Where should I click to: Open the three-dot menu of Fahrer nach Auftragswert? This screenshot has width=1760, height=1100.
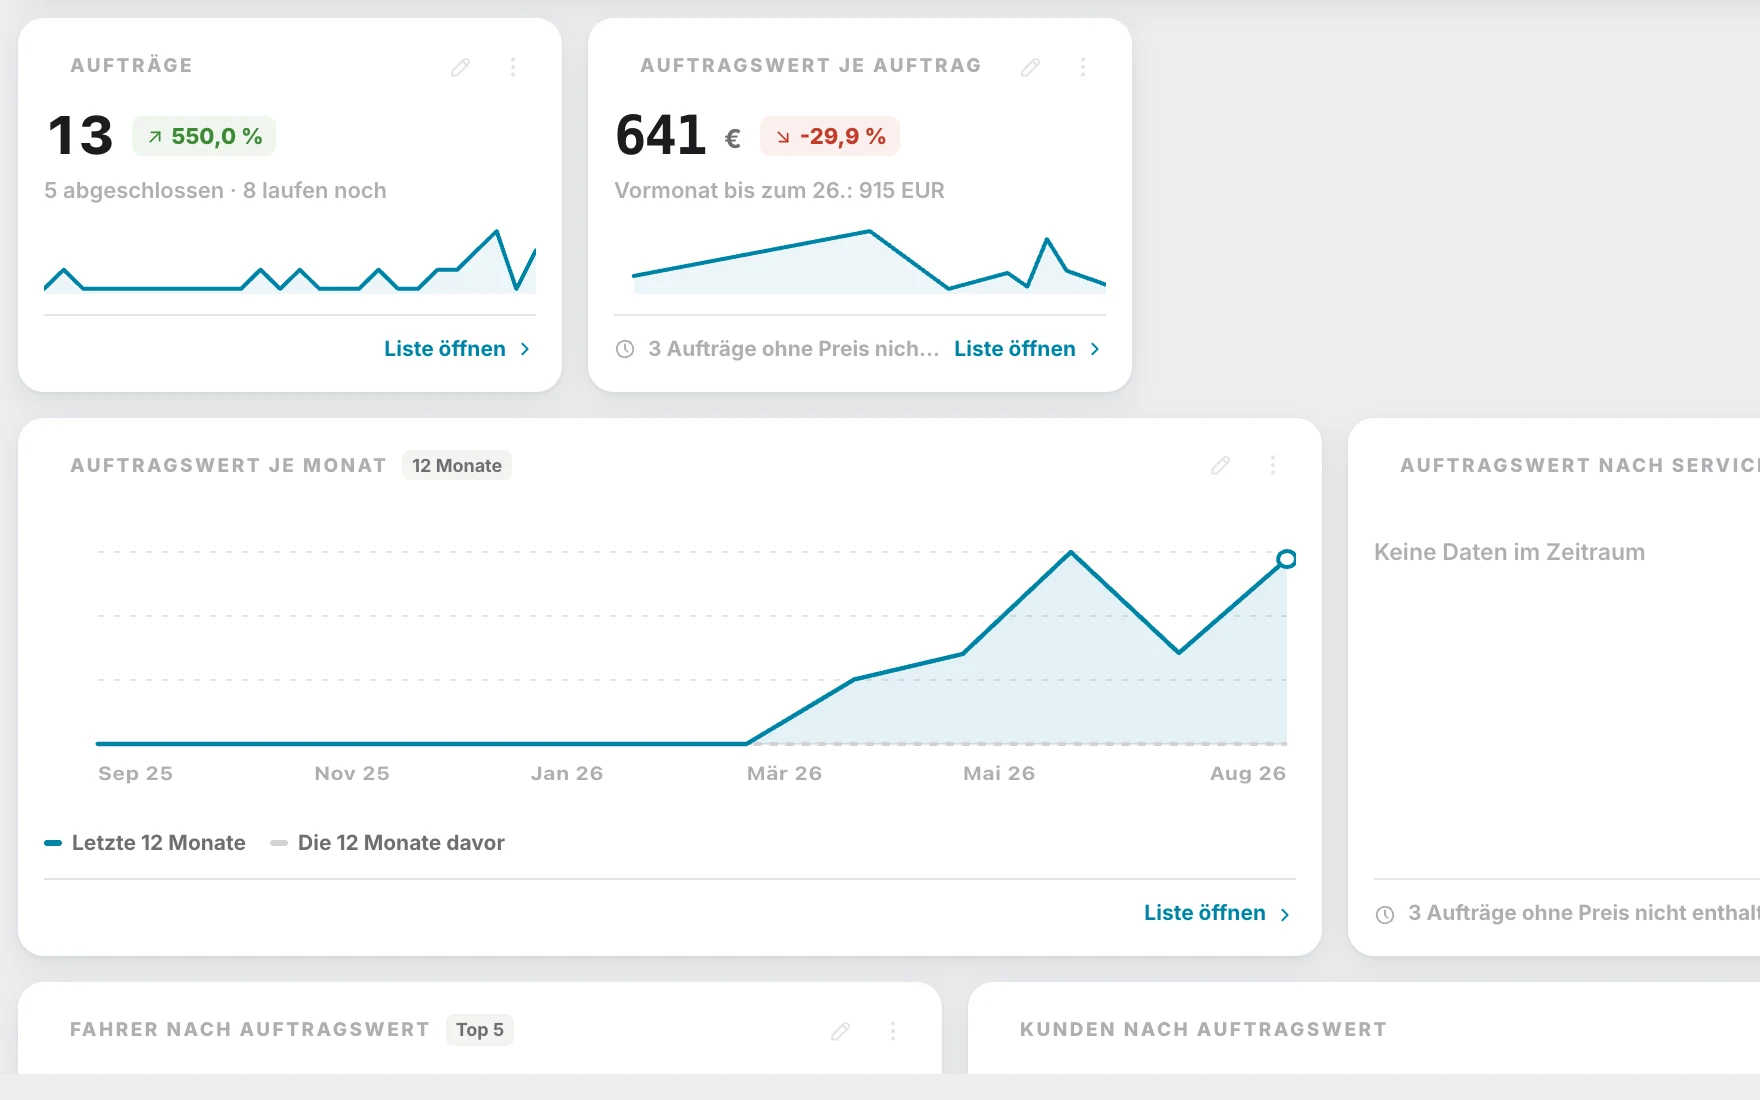[893, 1030]
